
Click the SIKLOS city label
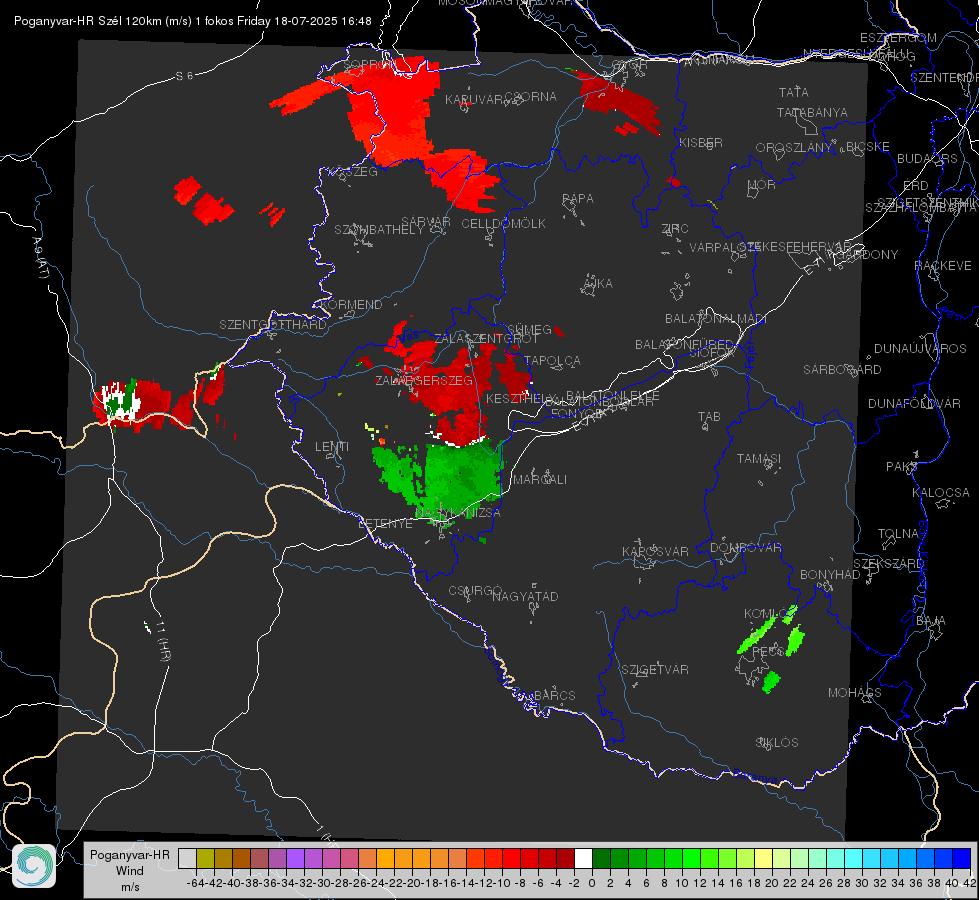pyautogui.click(x=777, y=743)
